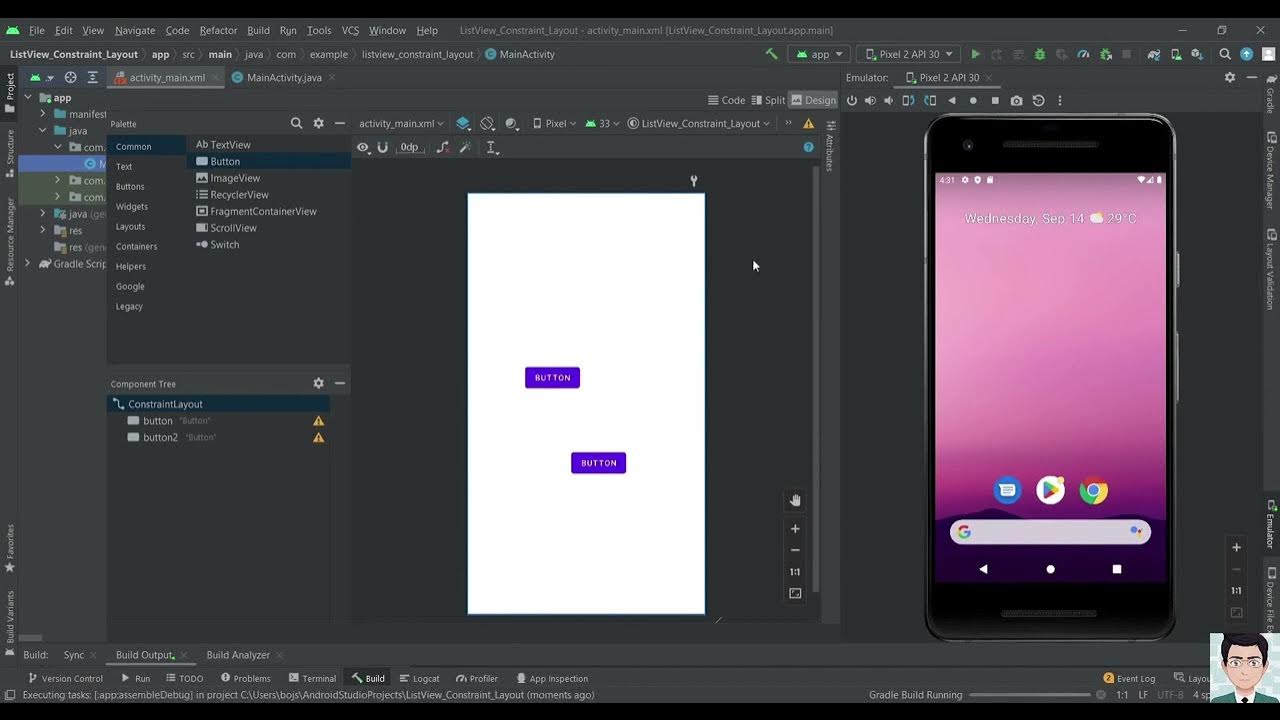Zoom out the design surface with minus
1280x720 pixels.
tap(795, 550)
